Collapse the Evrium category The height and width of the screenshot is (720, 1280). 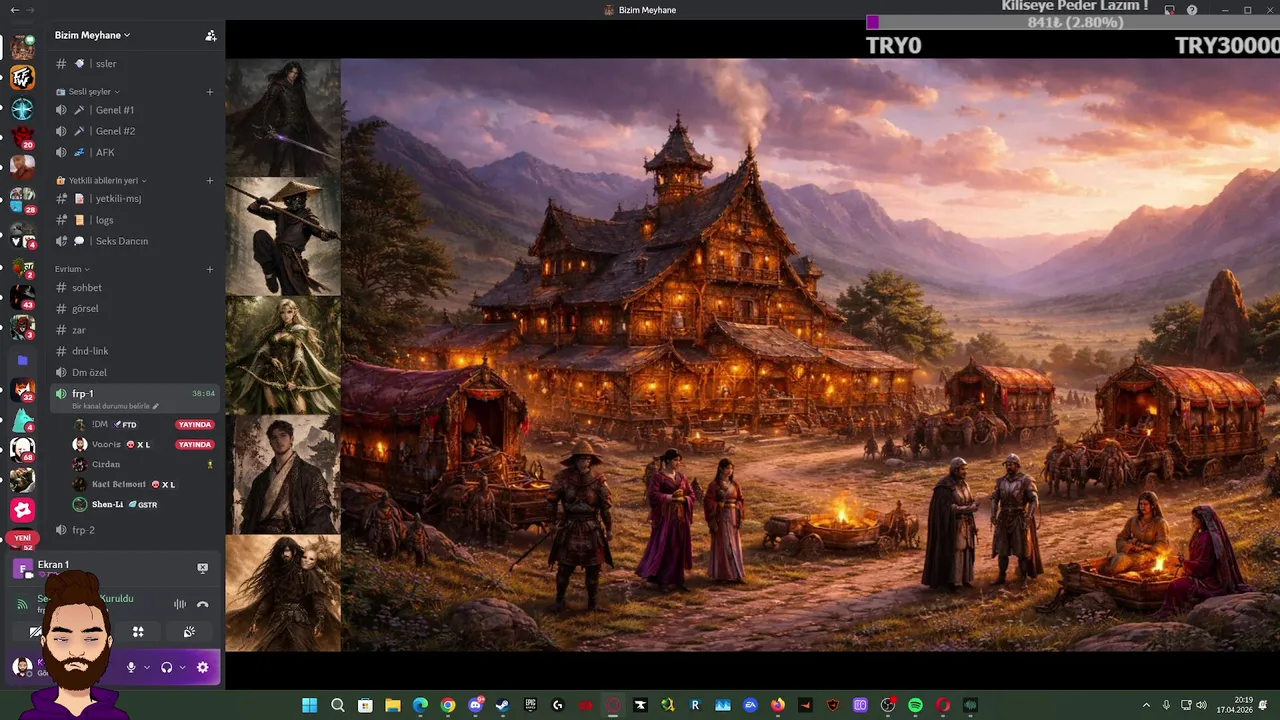tap(72, 269)
